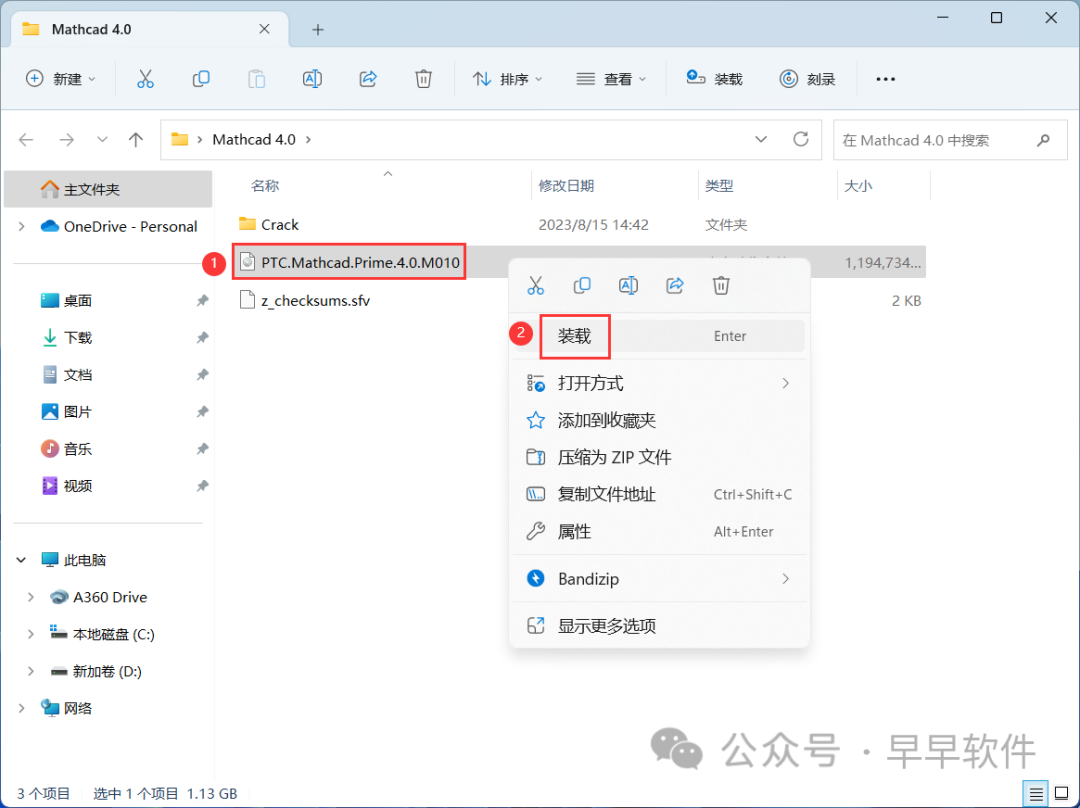Expand OneDrive - Personal tree node
Image resolution: width=1080 pixels, height=808 pixels.
click(x=21, y=227)
